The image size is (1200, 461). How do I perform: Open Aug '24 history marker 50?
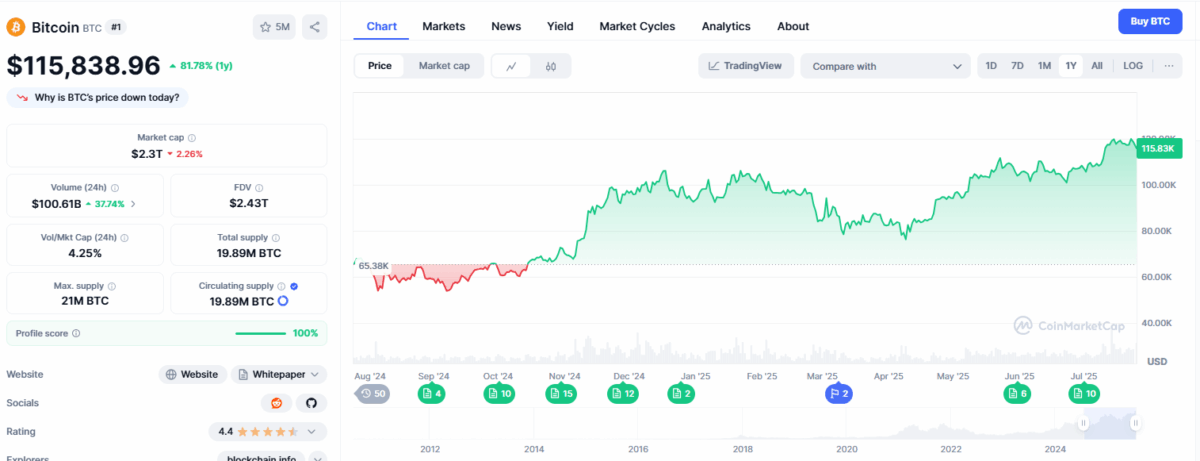pos(372,394)
